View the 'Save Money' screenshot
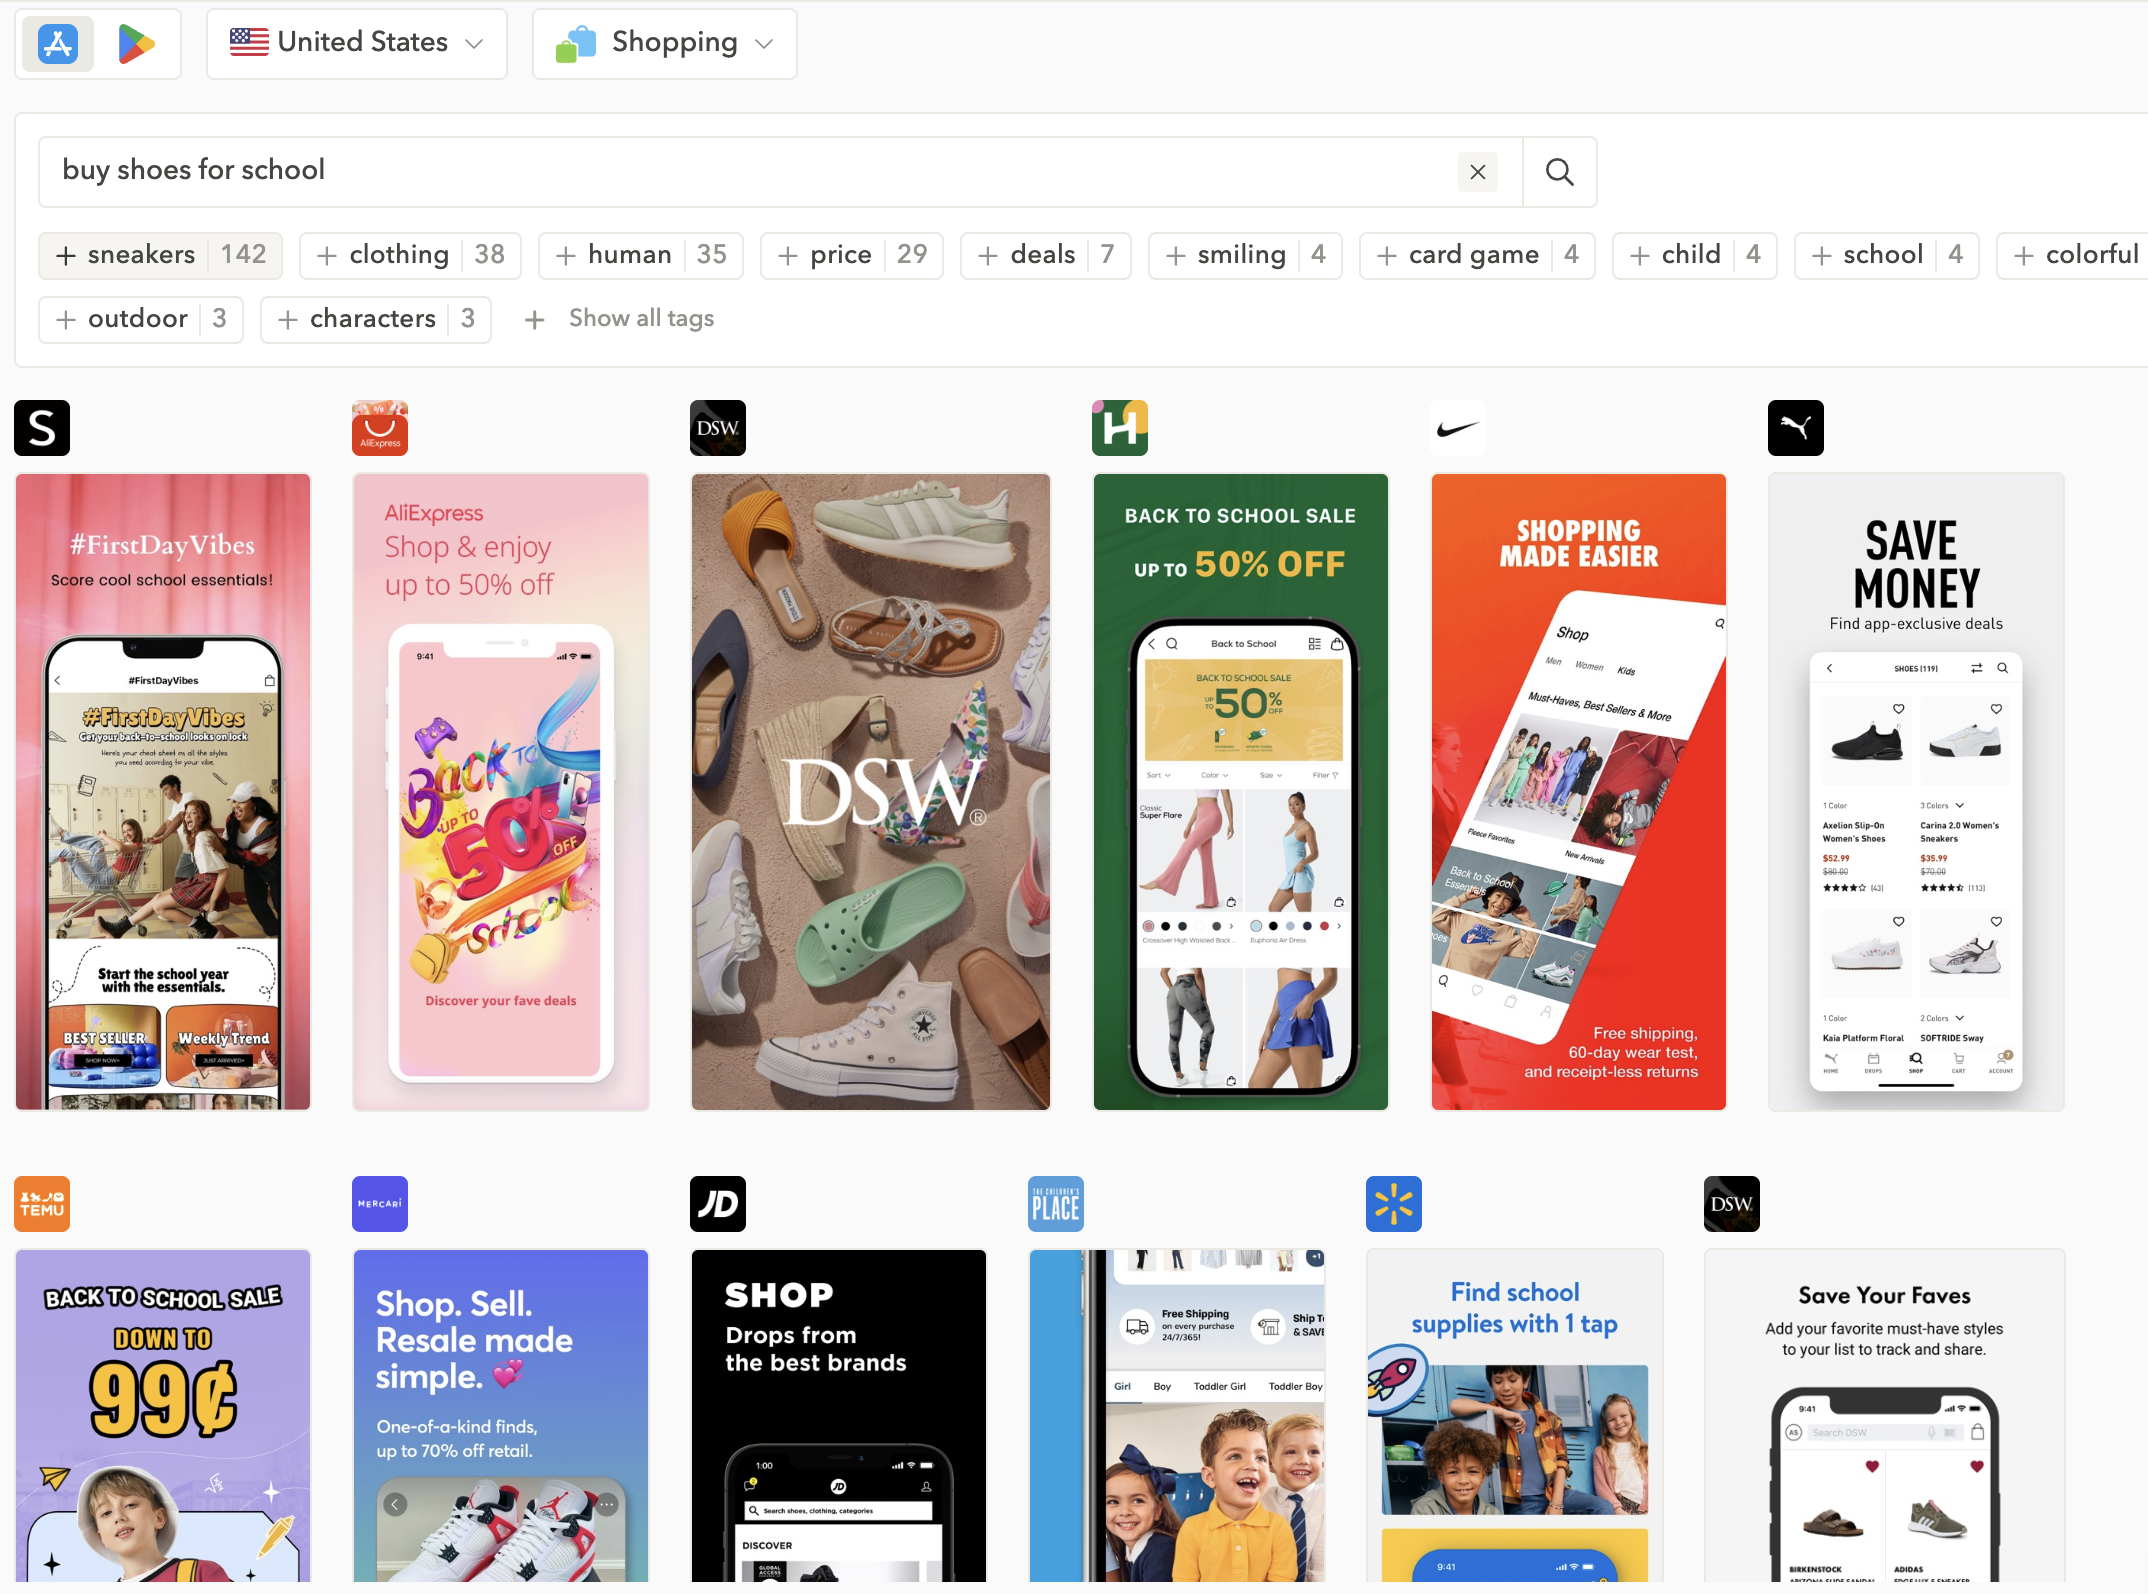2148x1594 pixels. pyautogui.click(x=1917, y=792)
